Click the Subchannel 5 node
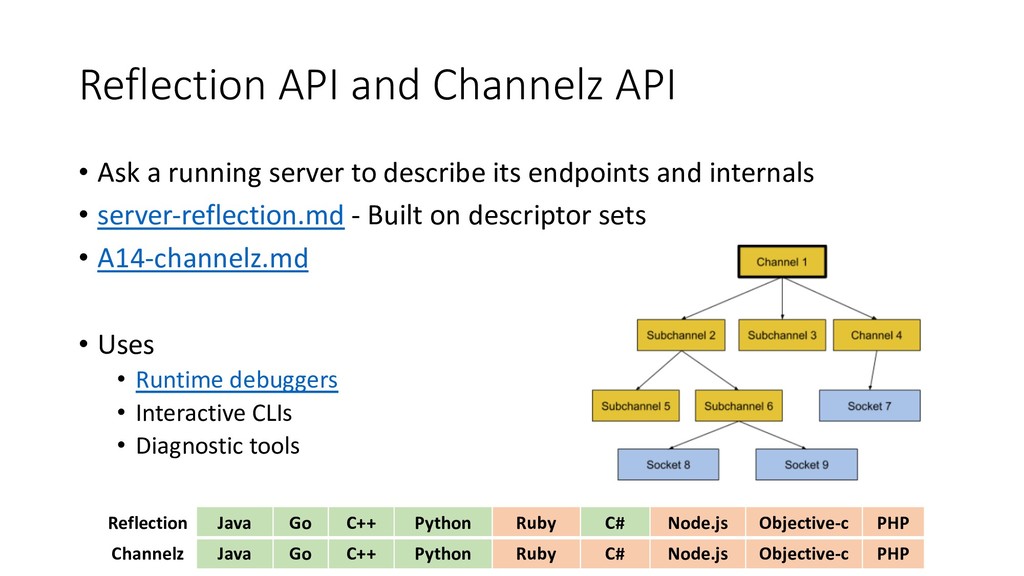This screenshot has width=1024, height=576. (635, 406)
